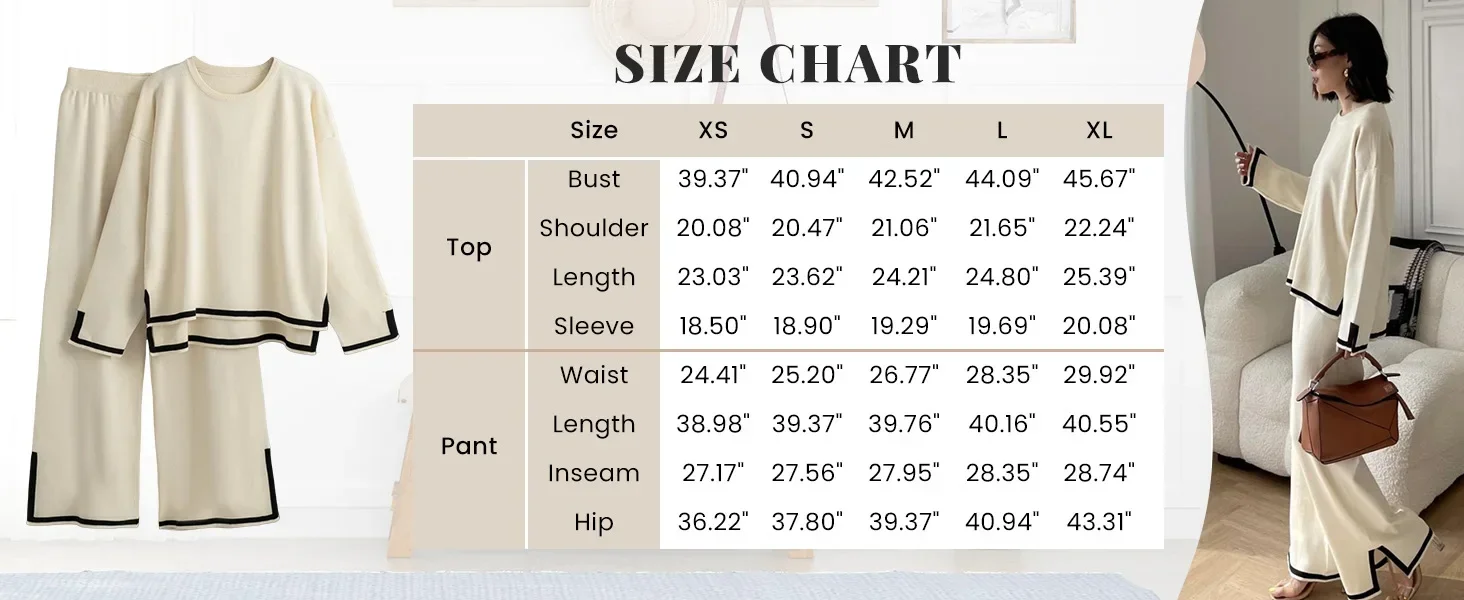The height and width of the screenshot is (600, 1464).
Task: Click the 42.52" bust value for M
Action: [x=904, y=179]
